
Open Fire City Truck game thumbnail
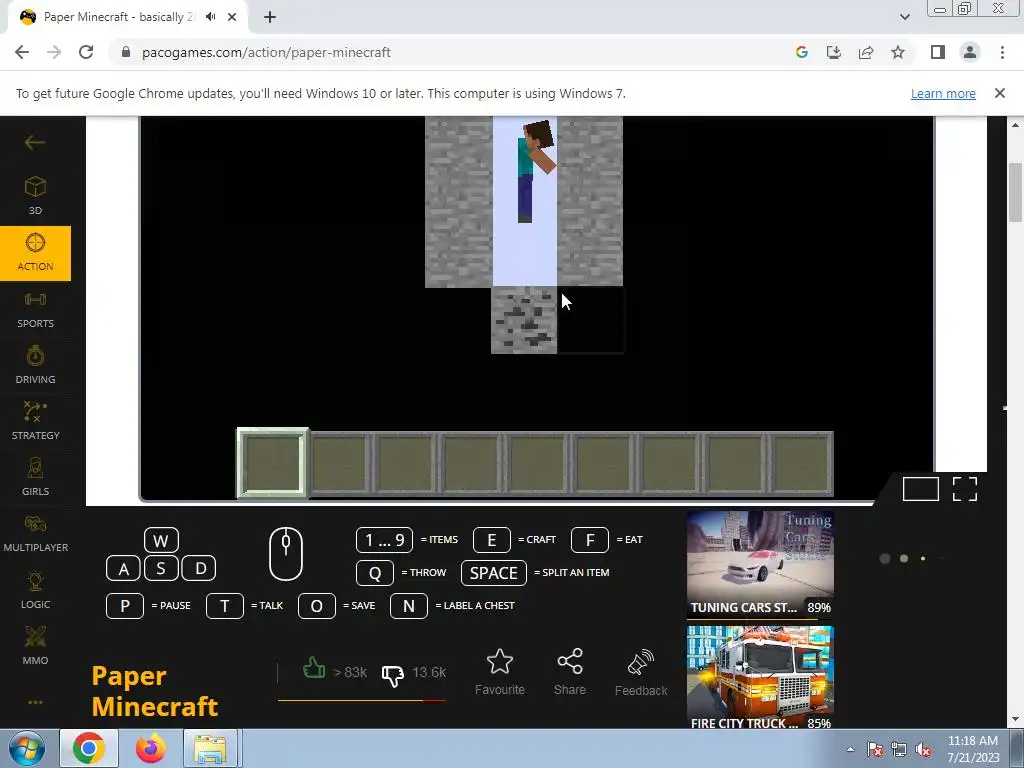click(x=760, y=677)
